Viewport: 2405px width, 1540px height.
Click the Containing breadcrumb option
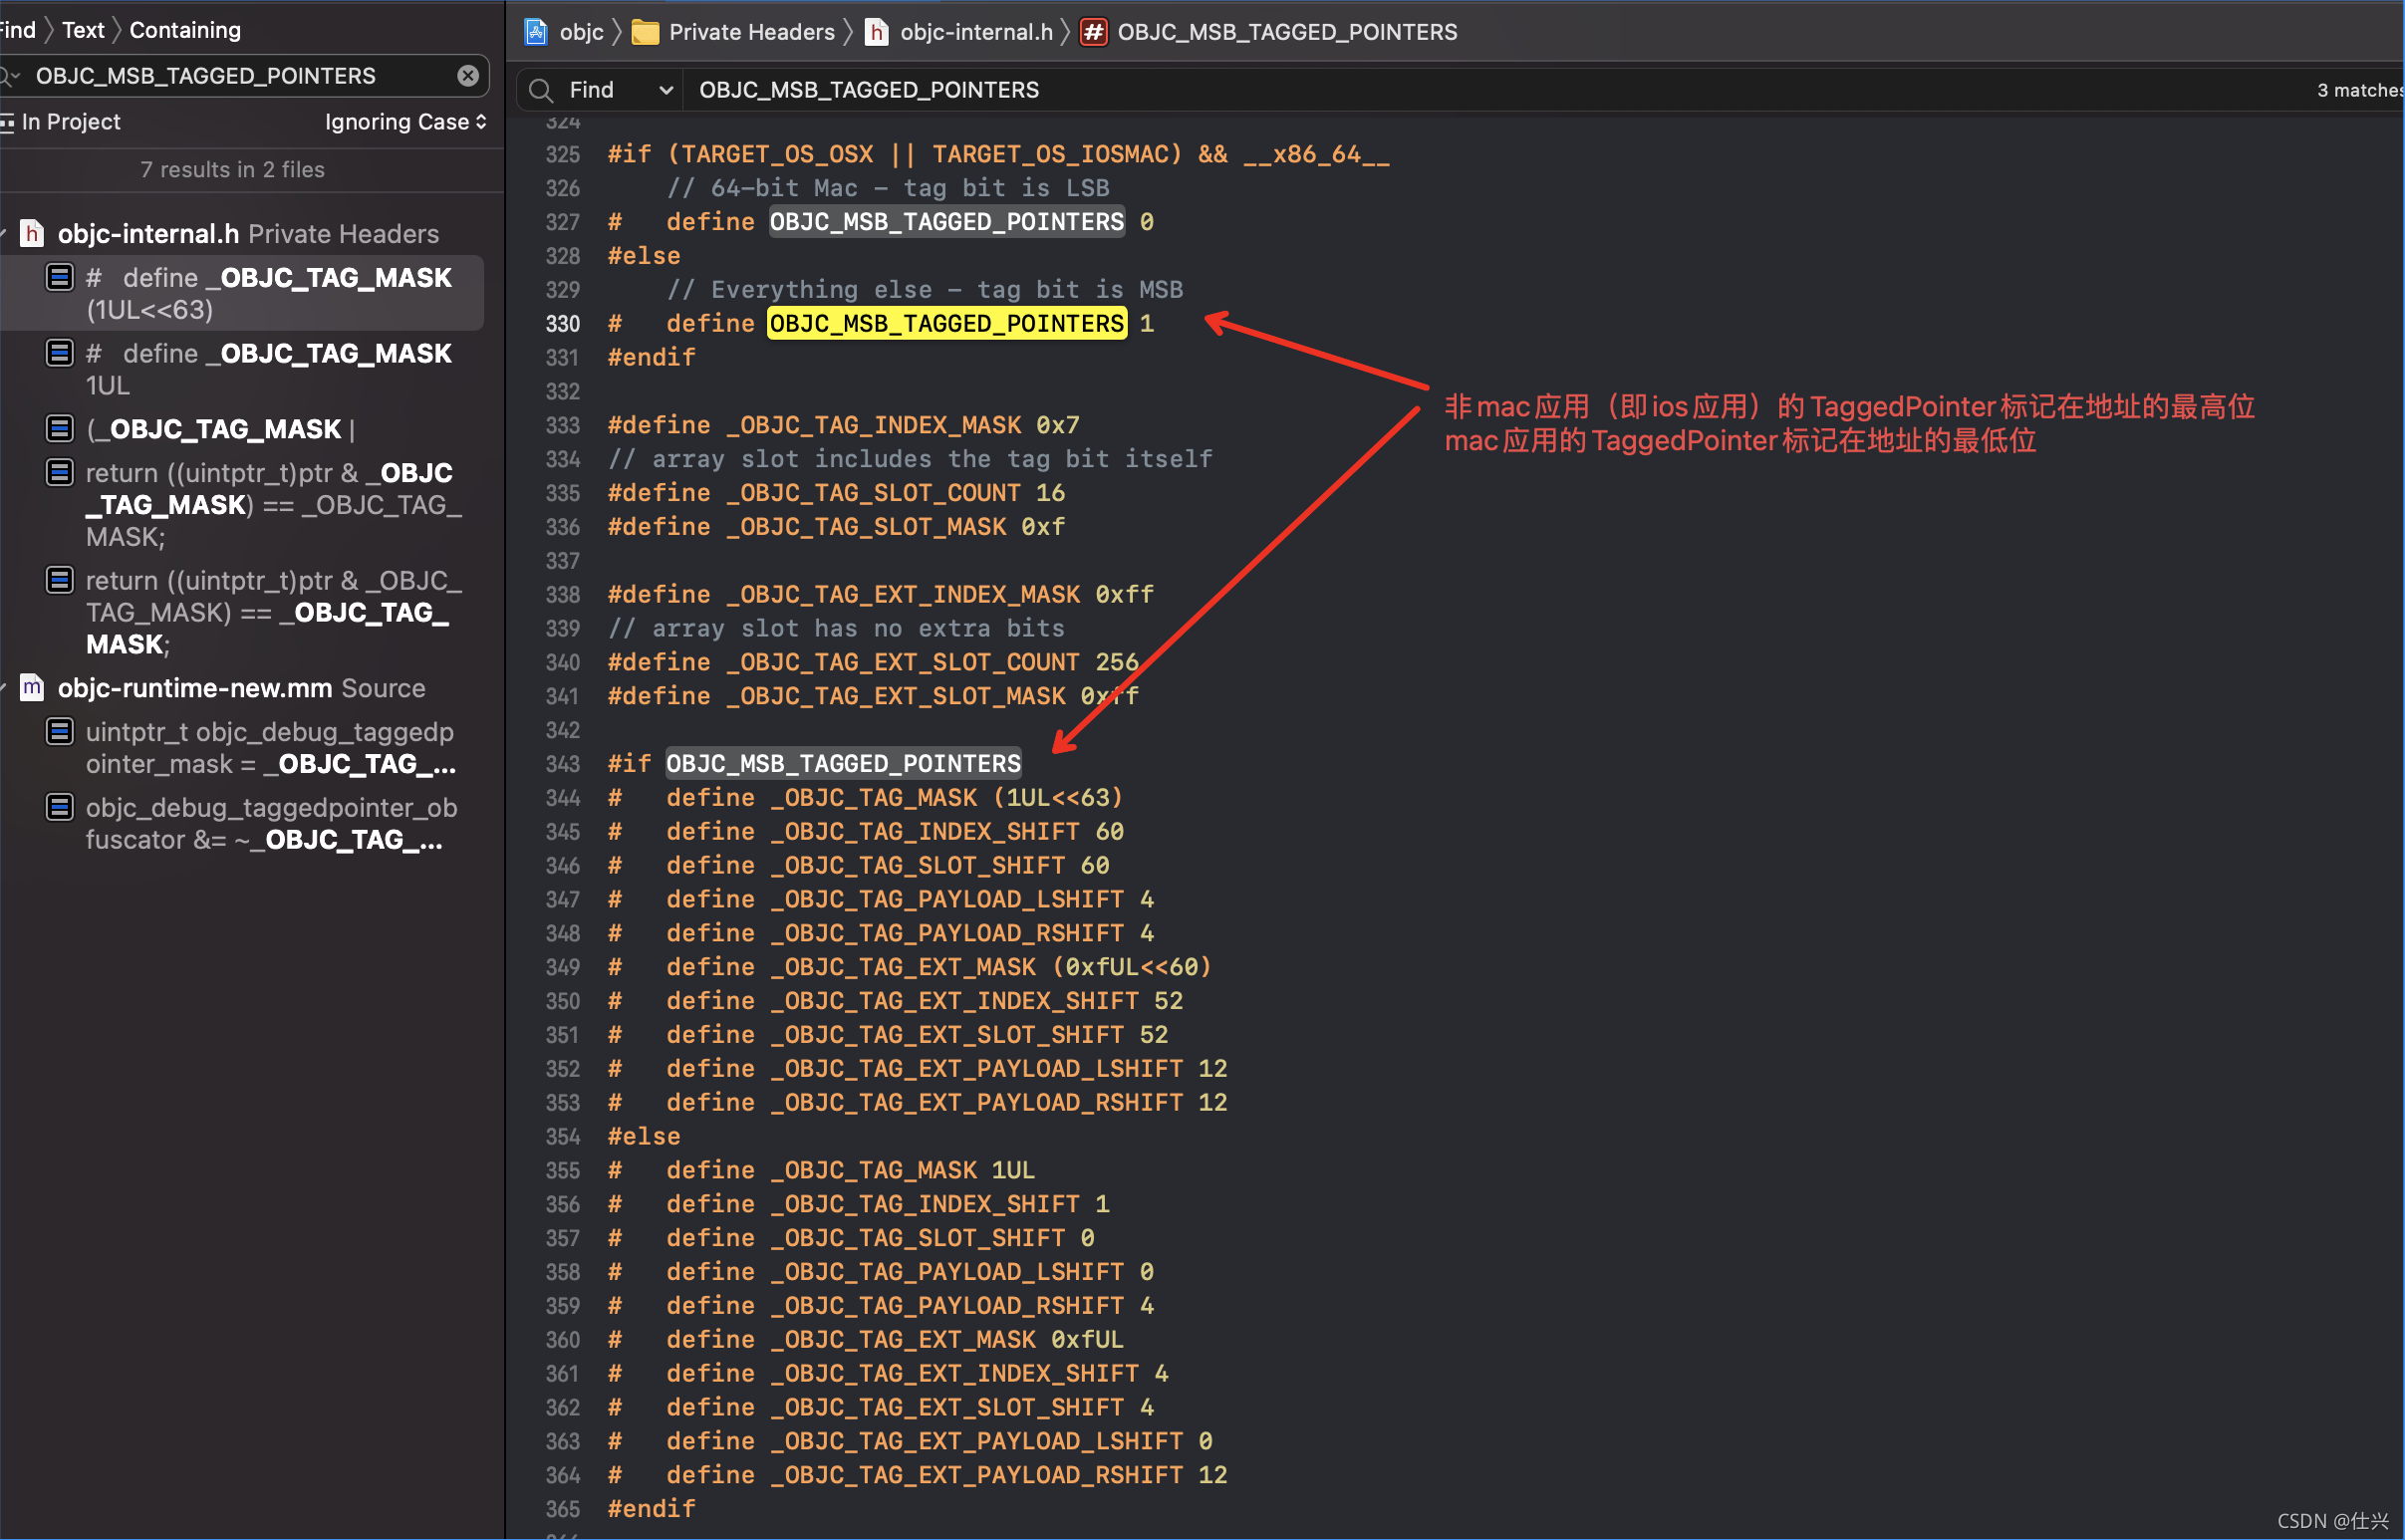coord(185,30)
